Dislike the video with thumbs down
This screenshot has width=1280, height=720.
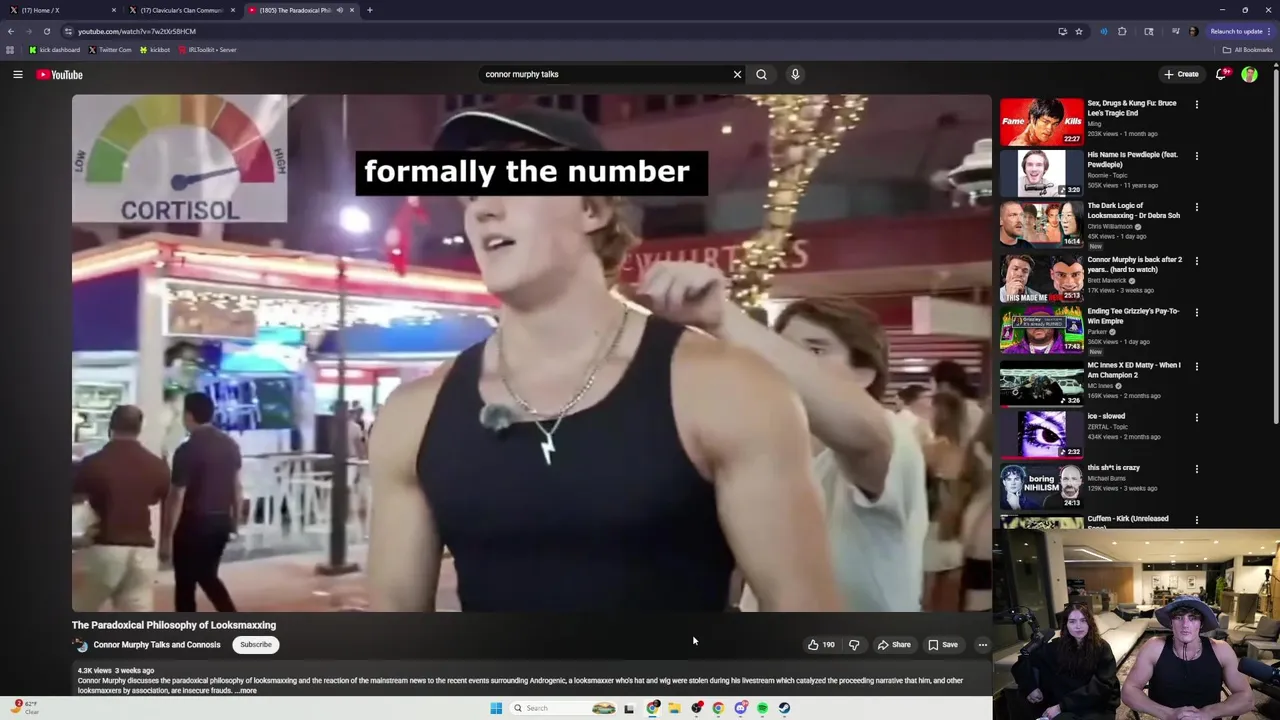coord(854,645)
